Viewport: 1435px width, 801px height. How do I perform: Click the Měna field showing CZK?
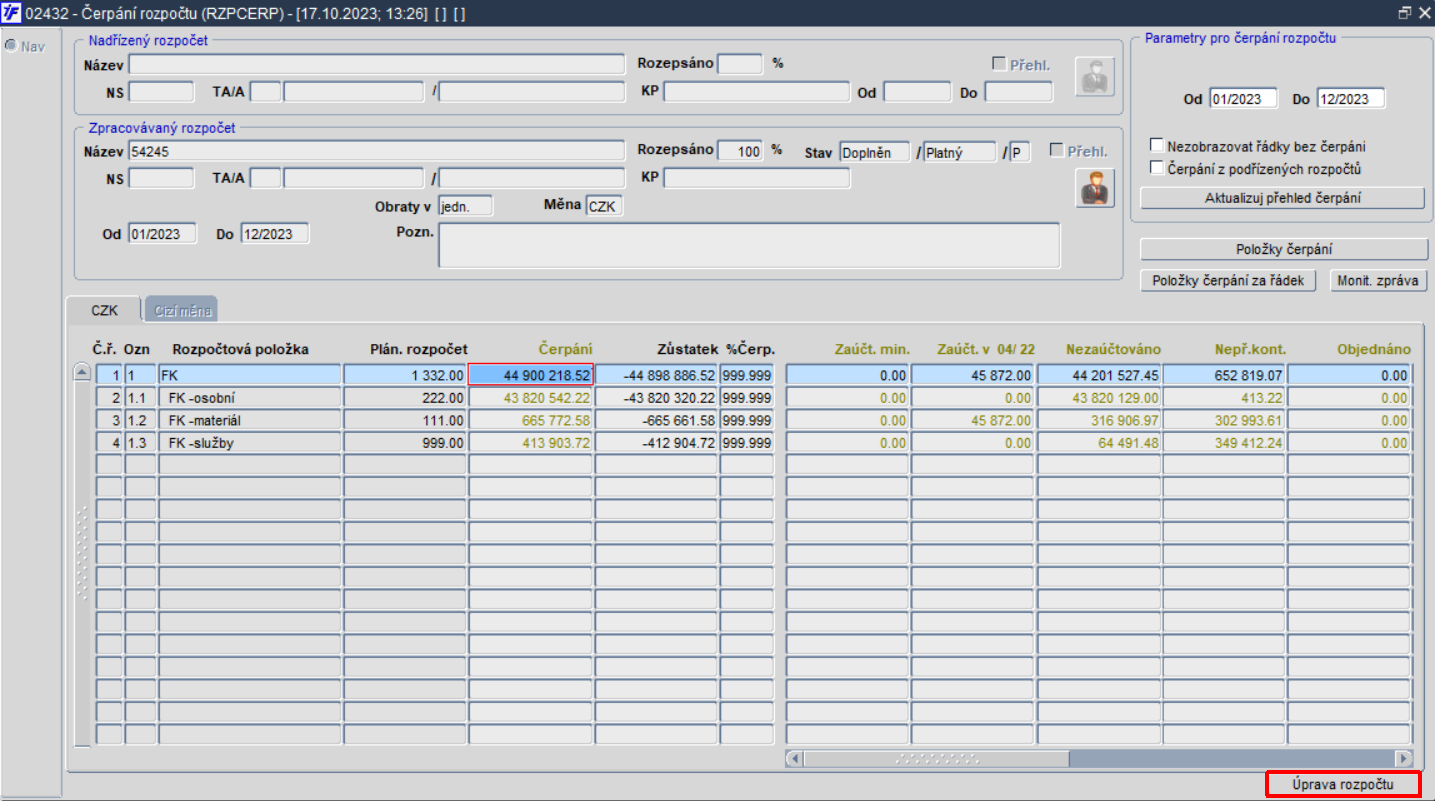[604, 206]
